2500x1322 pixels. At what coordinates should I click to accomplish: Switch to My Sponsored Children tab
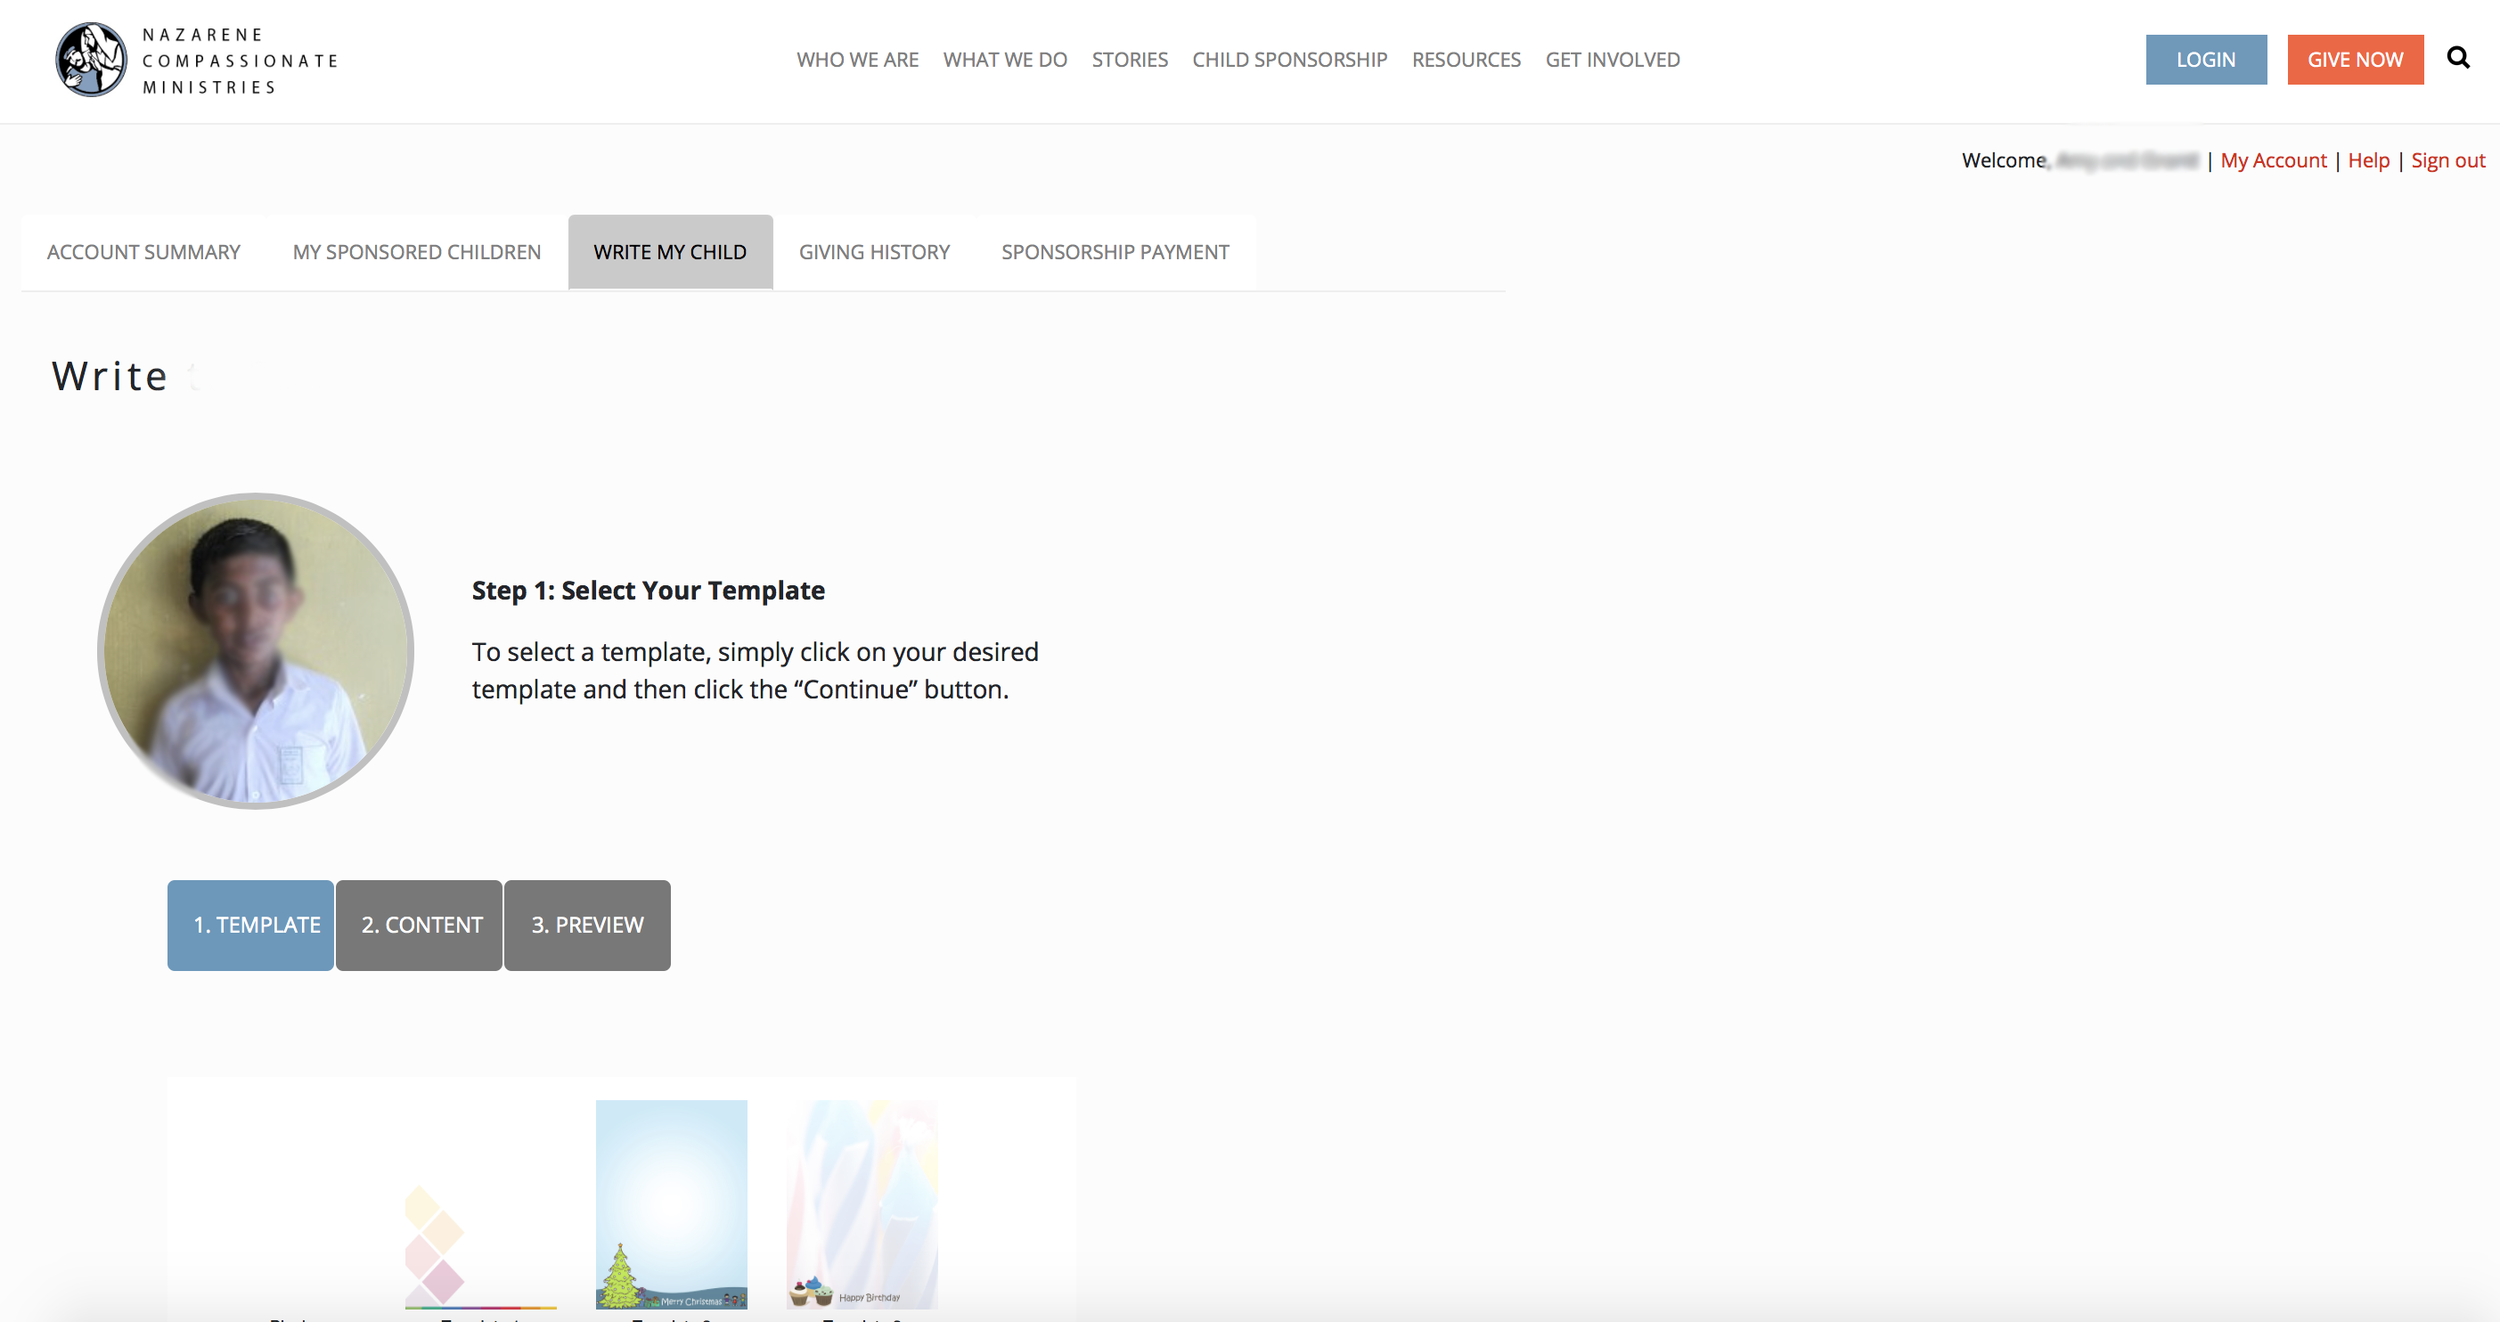416,252
